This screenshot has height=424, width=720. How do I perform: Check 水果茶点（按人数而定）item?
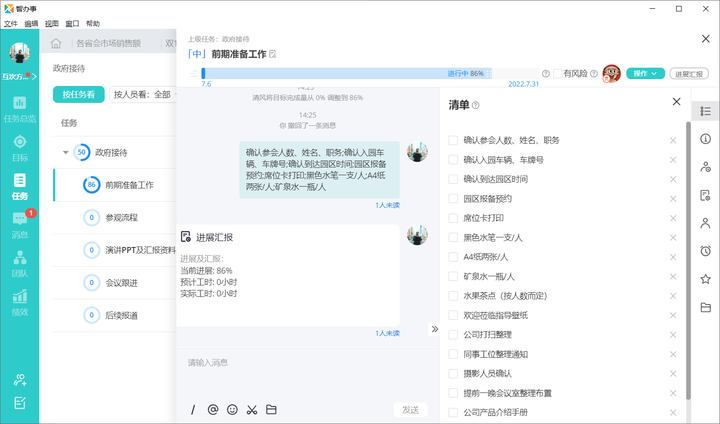pos(453,296)
